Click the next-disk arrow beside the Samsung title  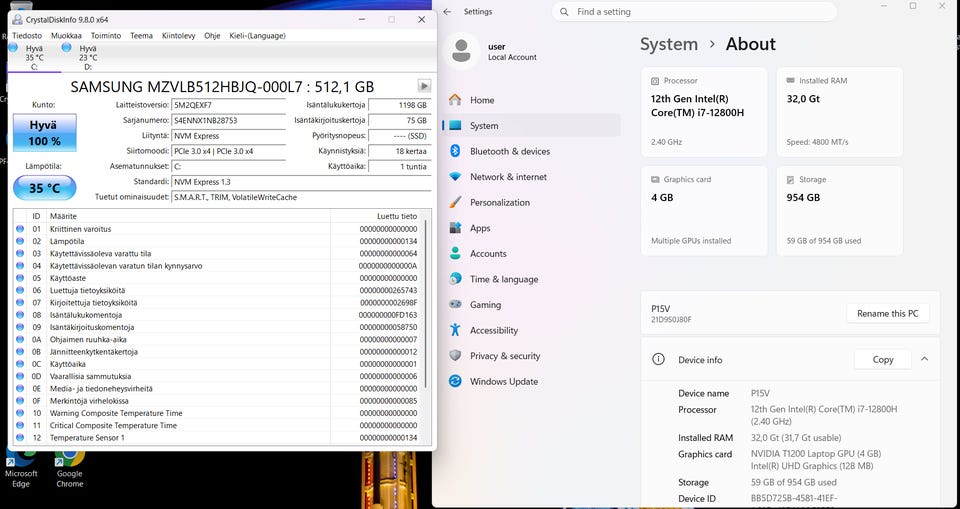click(424, 86)
